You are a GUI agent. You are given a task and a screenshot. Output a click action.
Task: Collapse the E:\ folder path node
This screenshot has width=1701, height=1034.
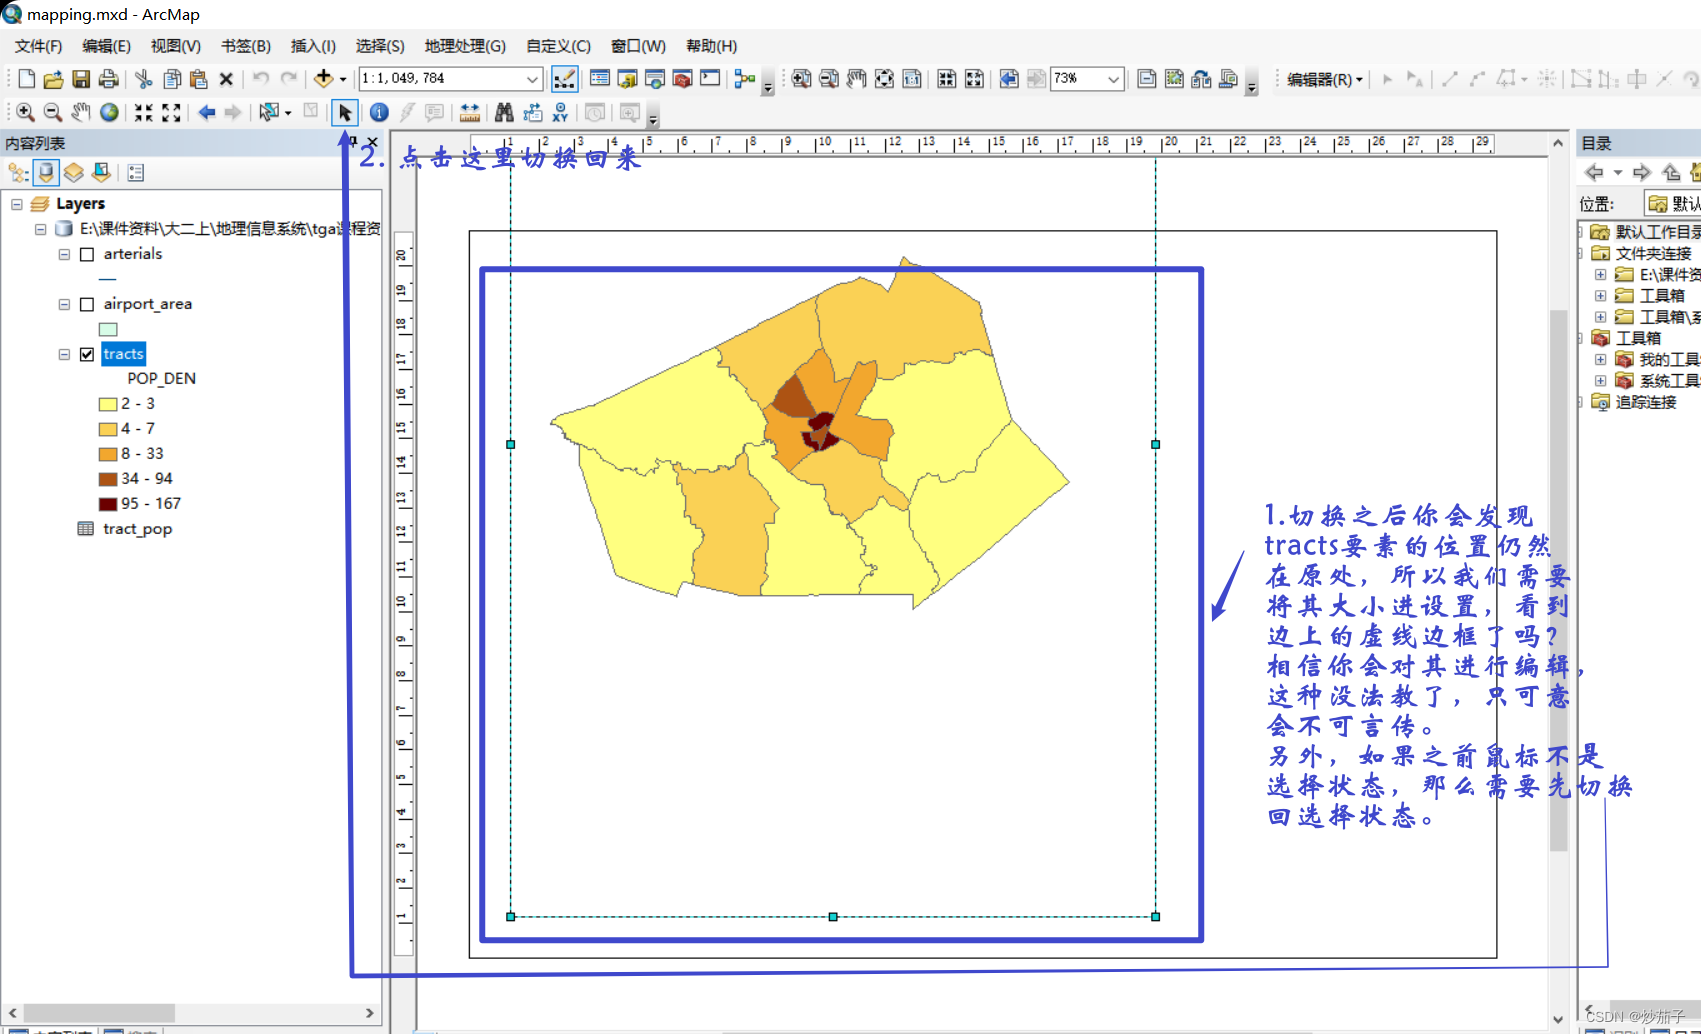tap(41, 229)
